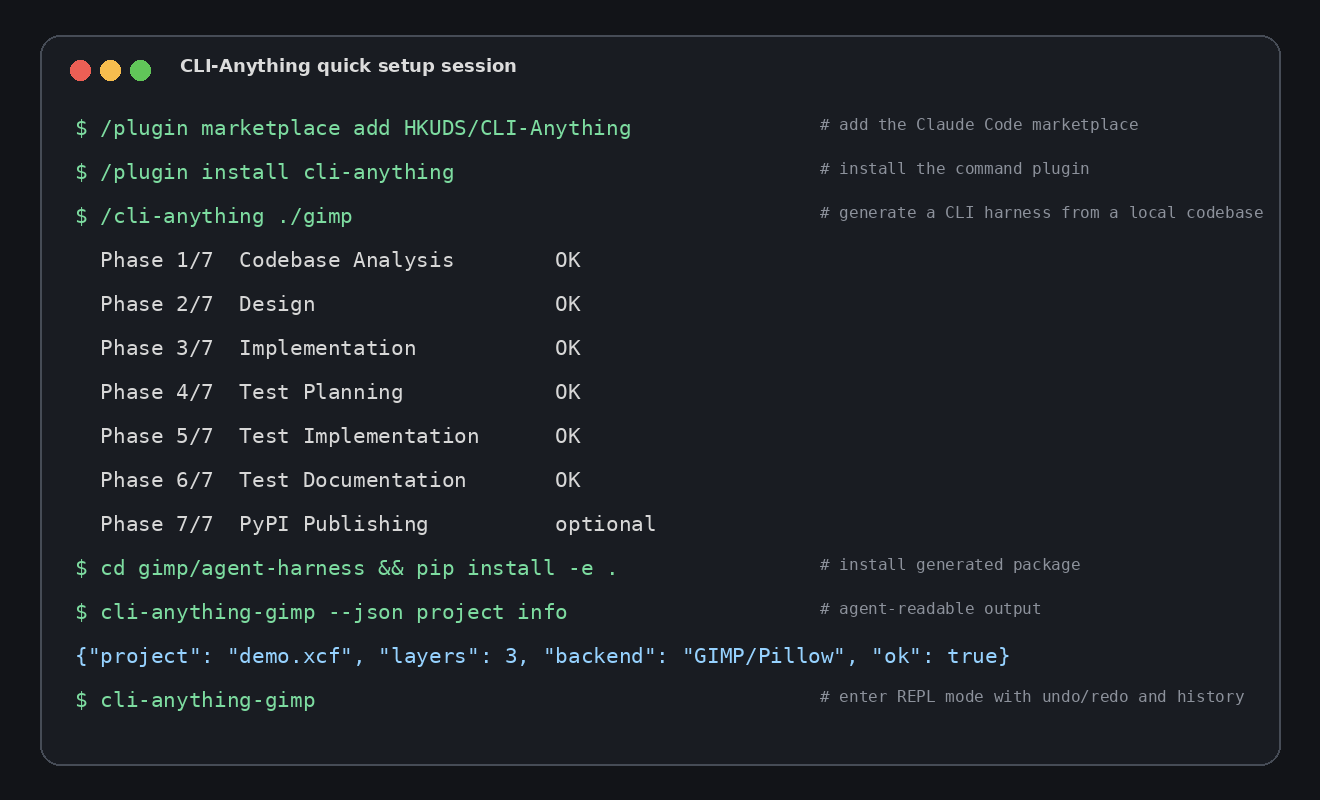Click the JSON output line with "demo.xcf"
The width and height of the screenshot is (1320, 800).
coord(543,656)
